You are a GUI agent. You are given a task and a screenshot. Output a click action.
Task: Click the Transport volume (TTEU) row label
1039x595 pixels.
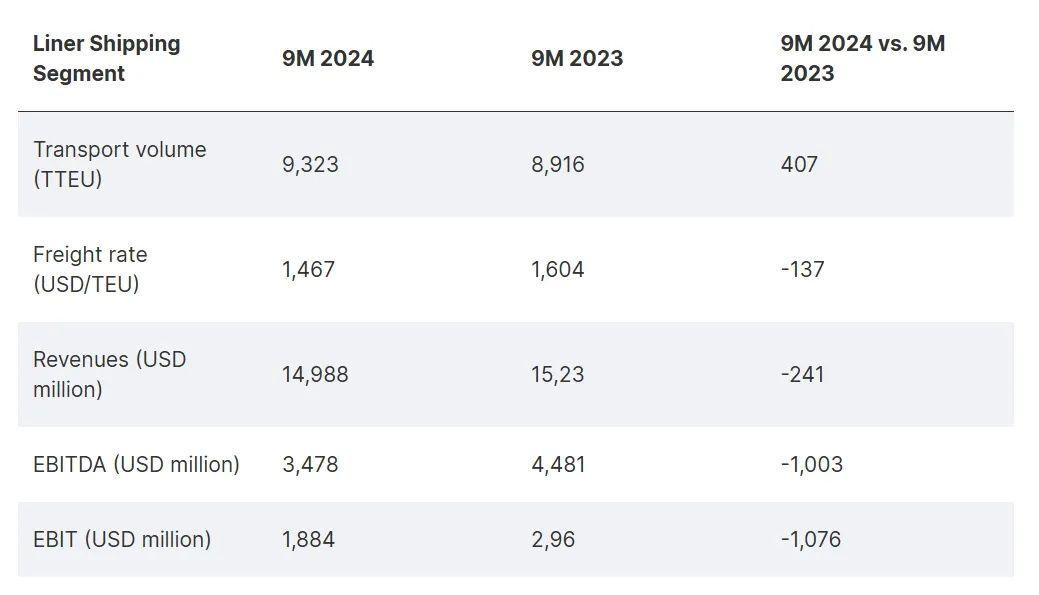(120, 164)
